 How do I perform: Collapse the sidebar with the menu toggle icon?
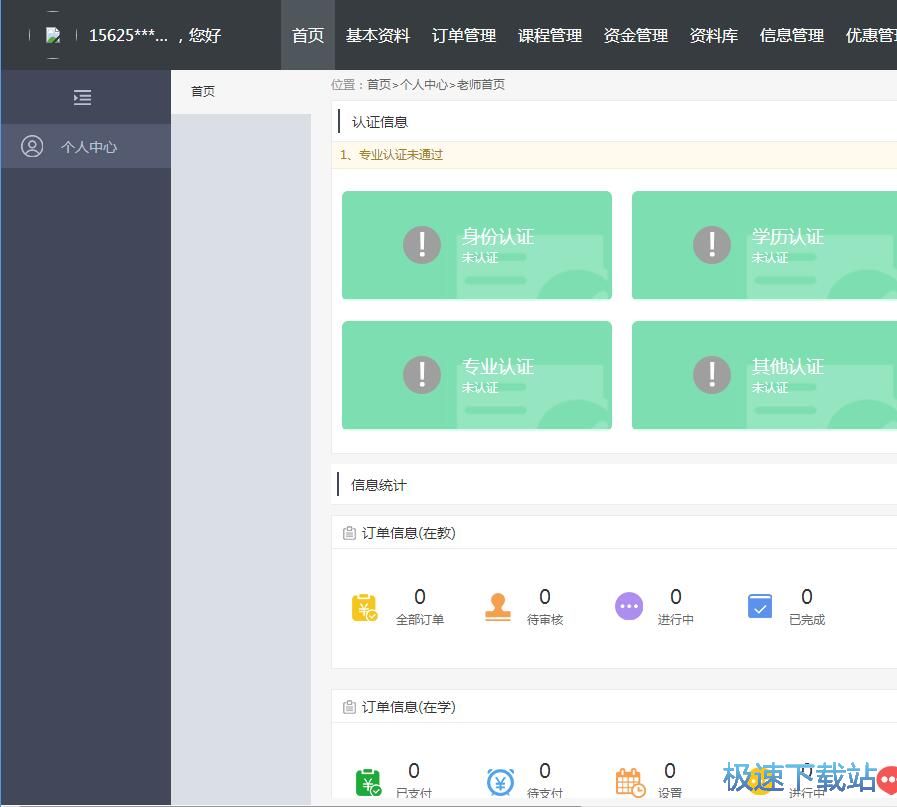pos(83,97)
